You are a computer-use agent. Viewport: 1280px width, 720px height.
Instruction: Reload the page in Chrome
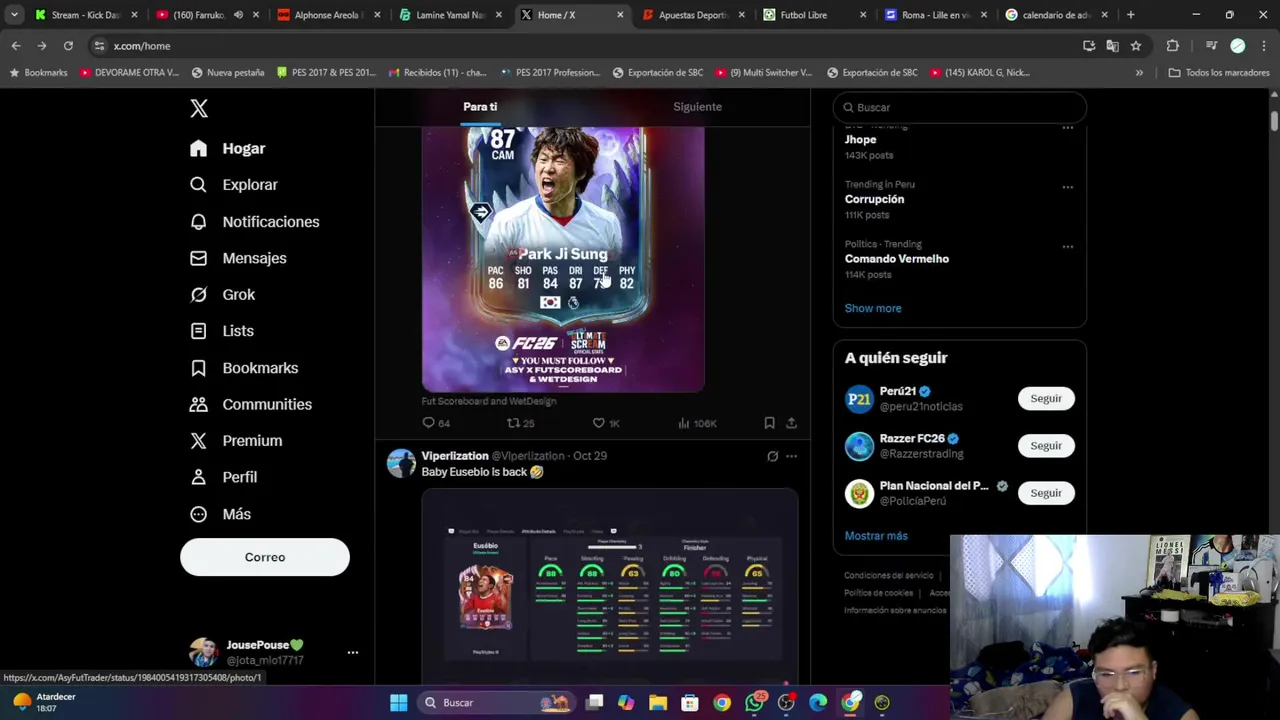(68, 46)
